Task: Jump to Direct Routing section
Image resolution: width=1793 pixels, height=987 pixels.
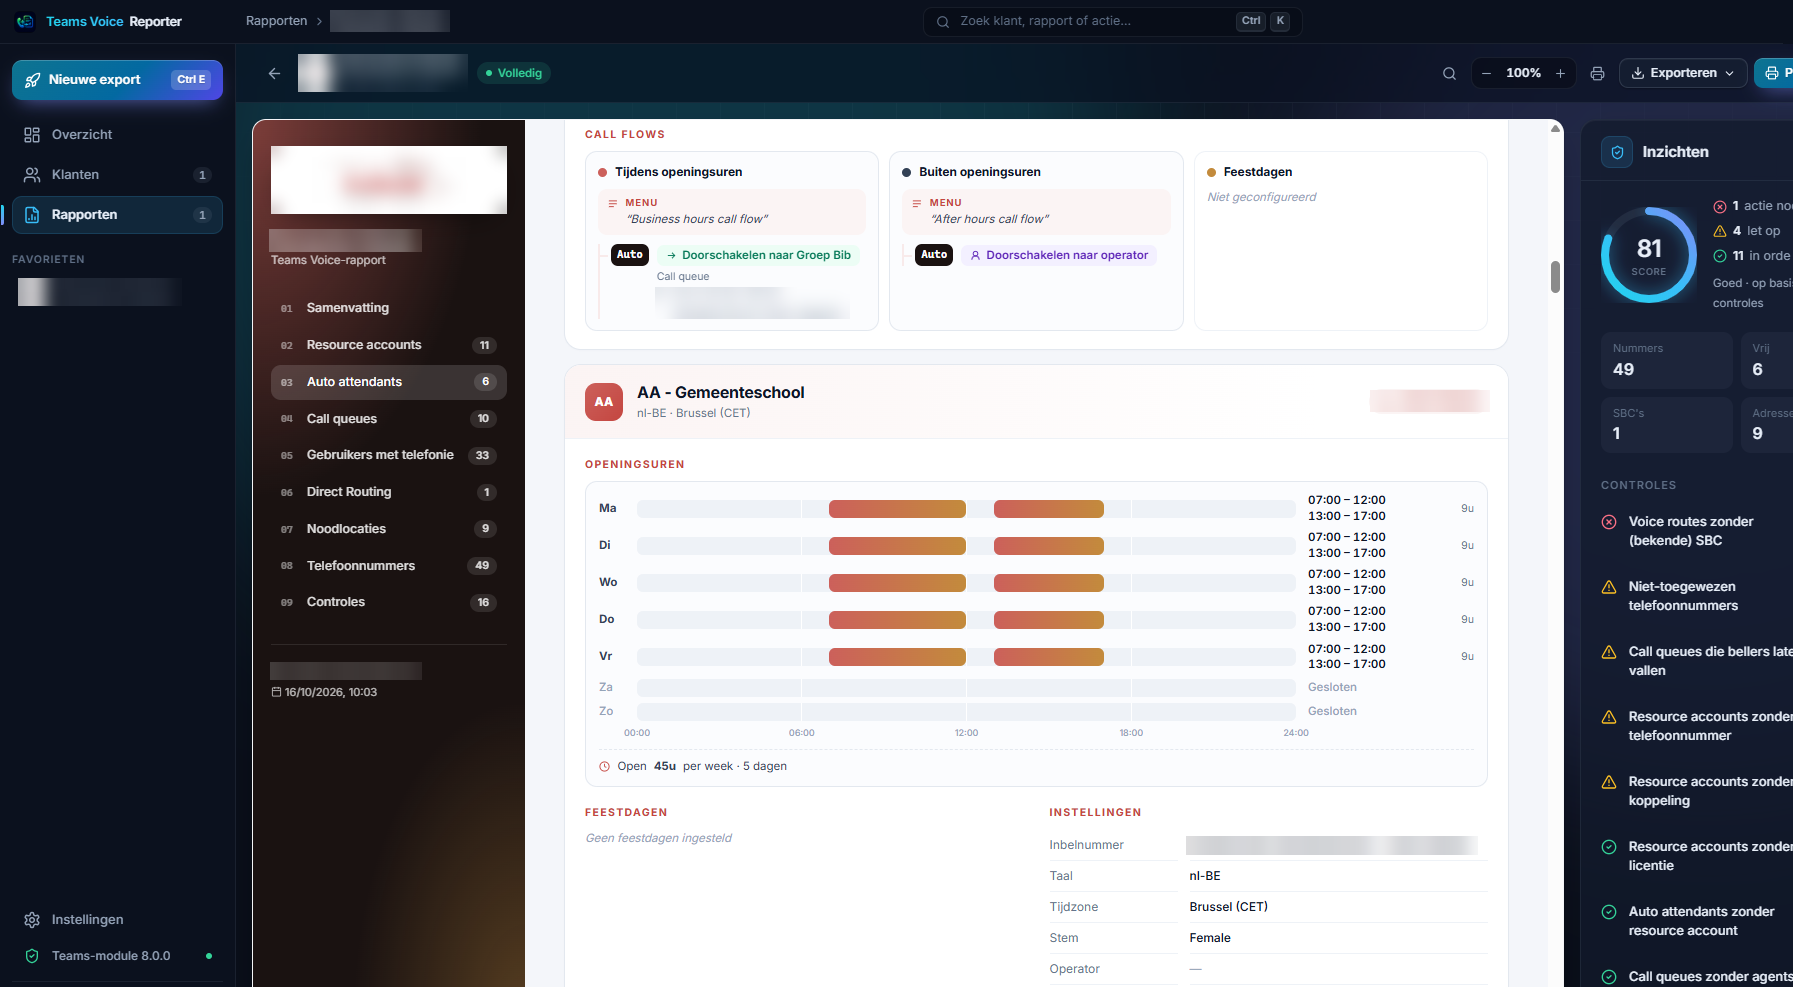Action: (x=388, y=492)
